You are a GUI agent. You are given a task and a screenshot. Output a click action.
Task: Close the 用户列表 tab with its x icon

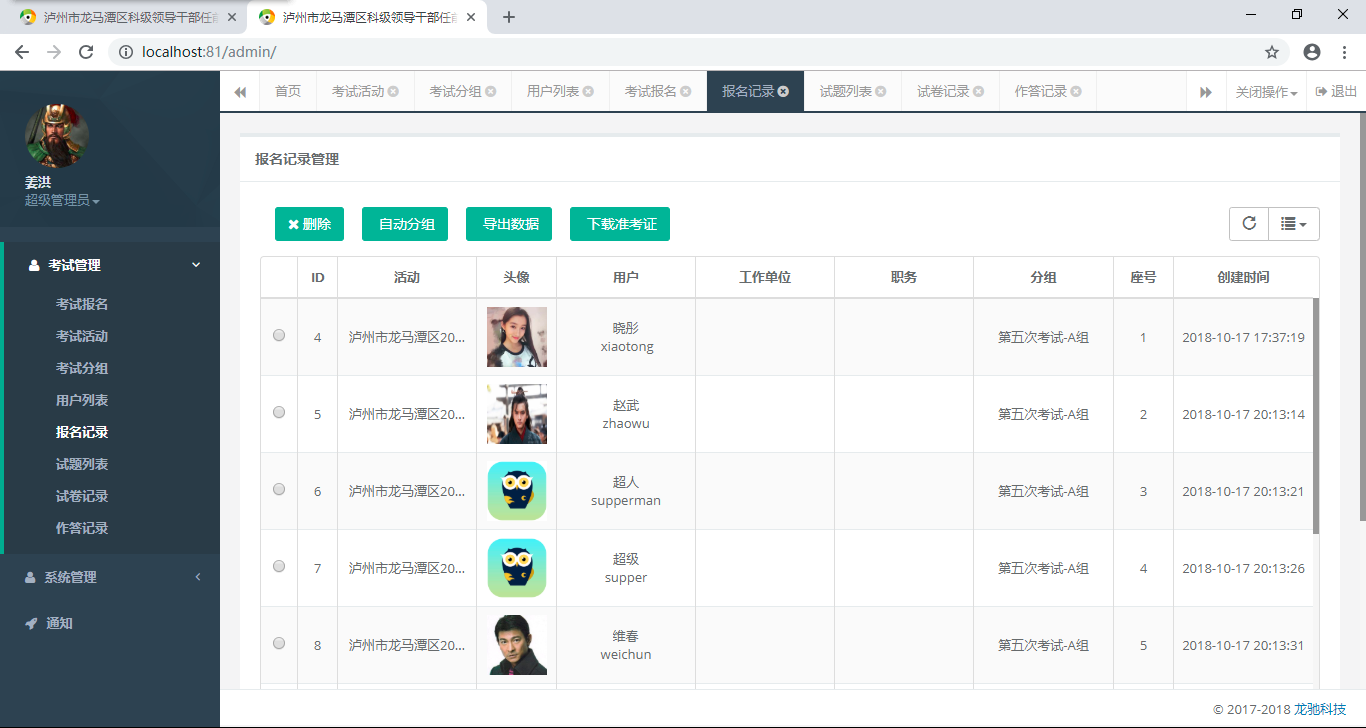coord(588,92)
